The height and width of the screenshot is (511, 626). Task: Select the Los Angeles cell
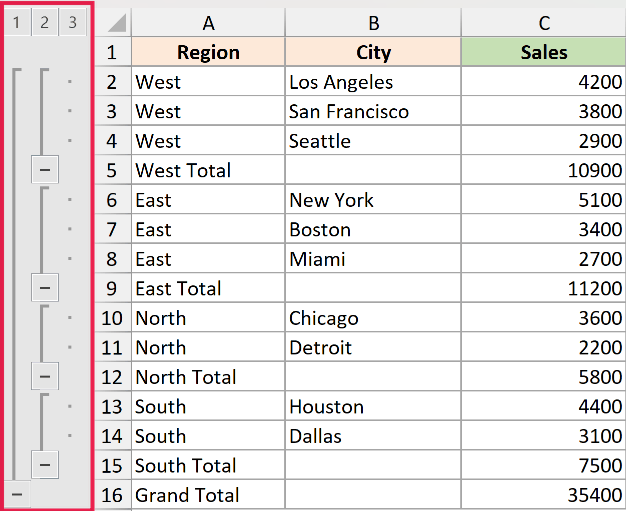[x=373, y=81]
